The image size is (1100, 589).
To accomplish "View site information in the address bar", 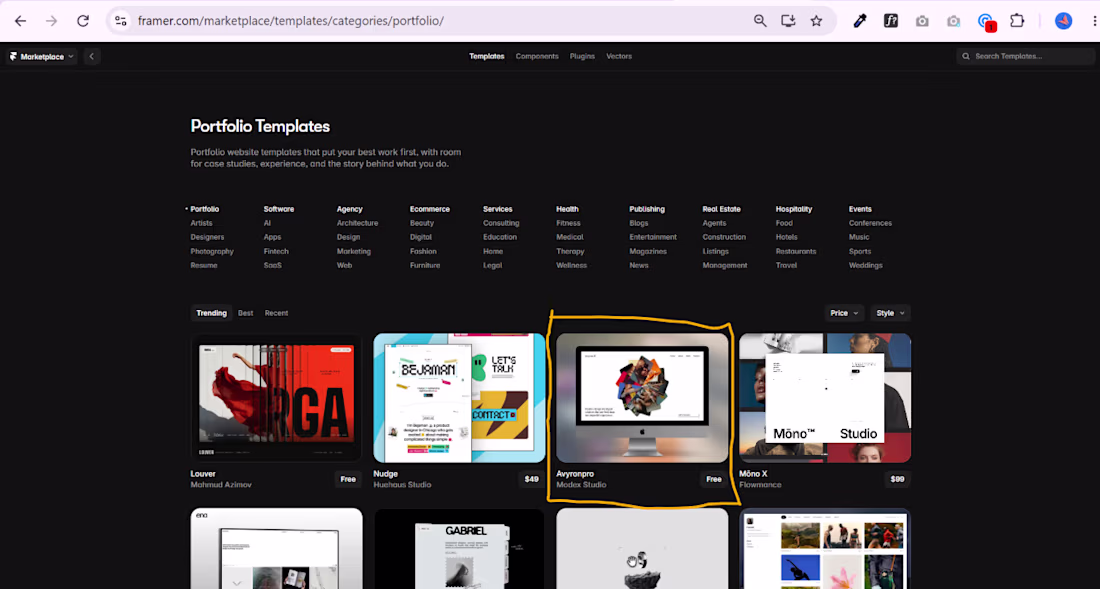I will point(121,21).
